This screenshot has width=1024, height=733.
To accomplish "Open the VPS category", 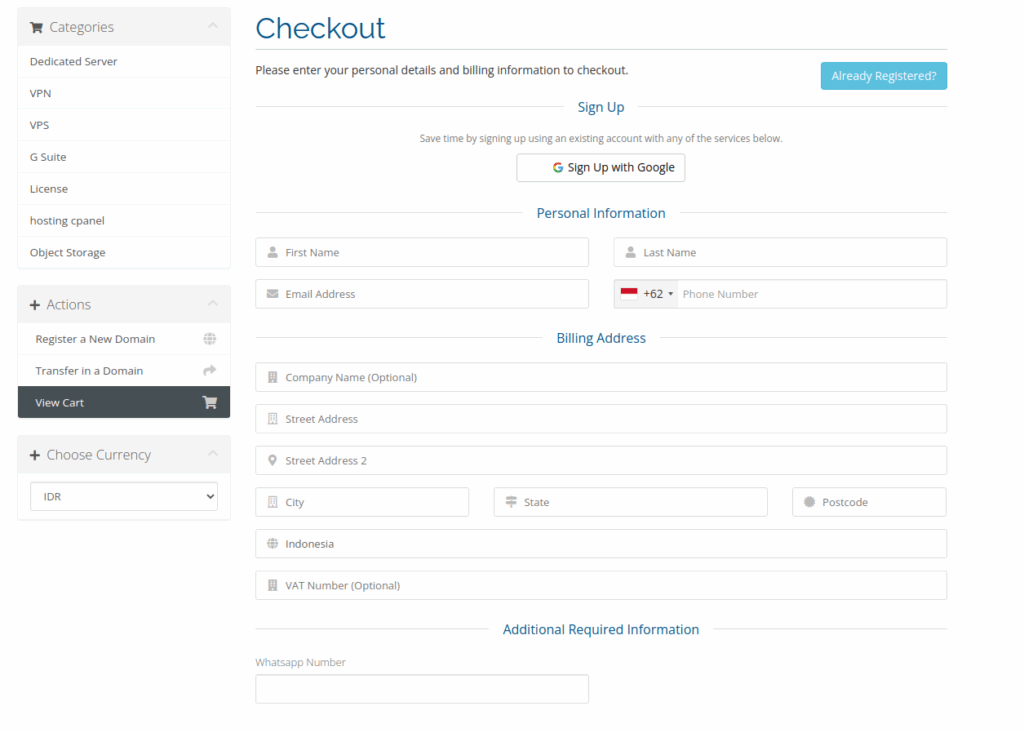I will coord(124,125).
